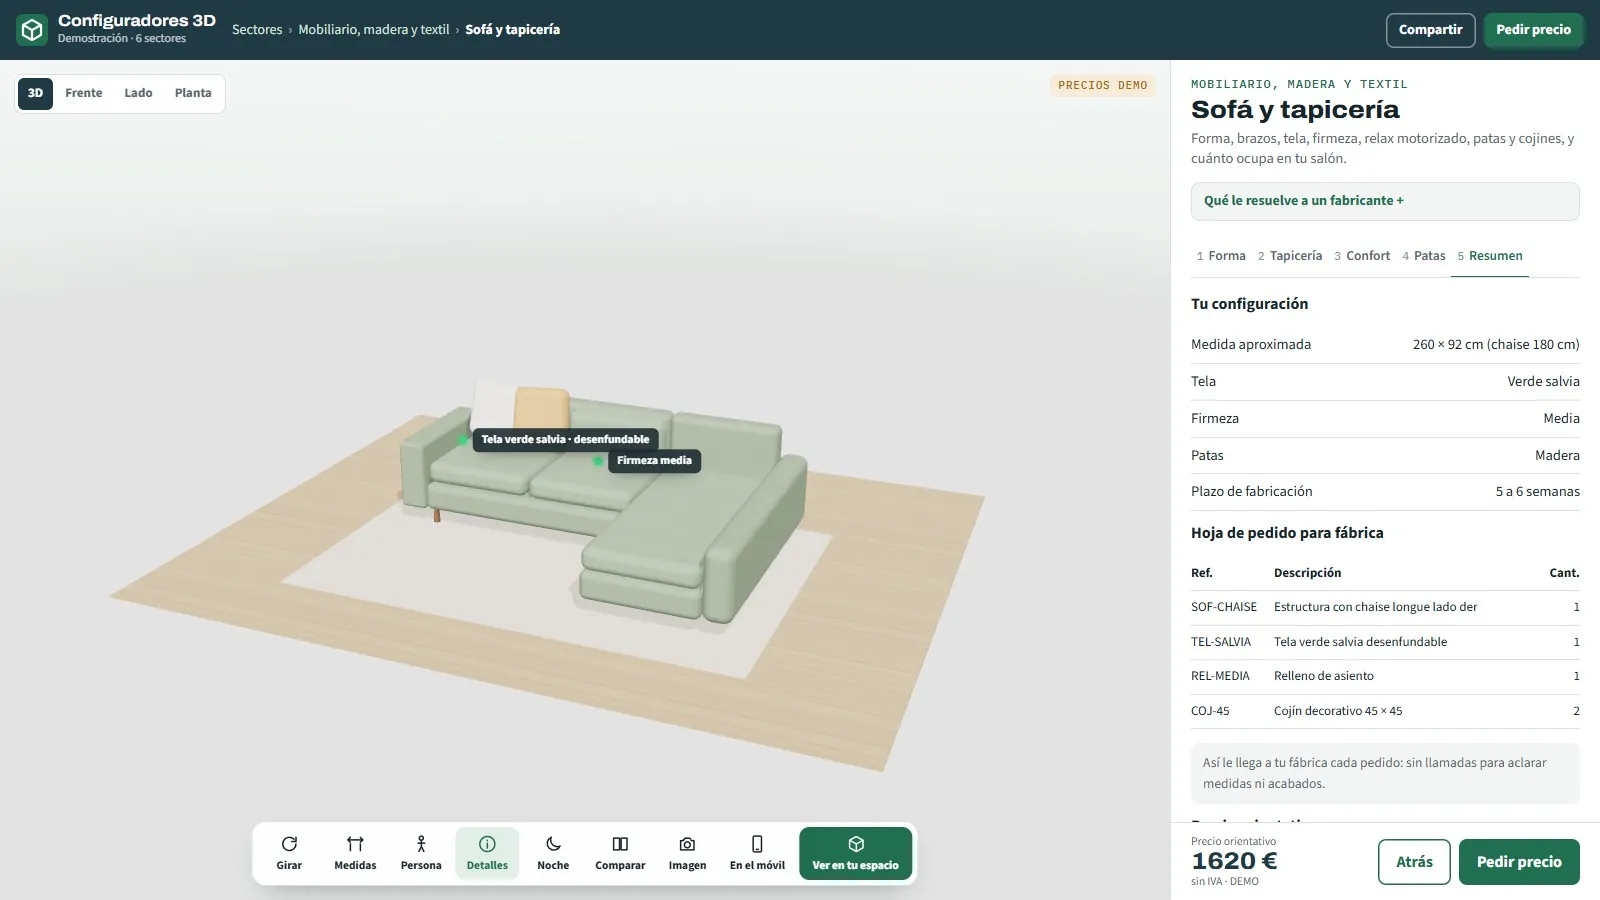Image resolution: width=1600 pixels, height=900 pixels.
Task: Toggle the Persona scale figure
Action: [421, 853]
